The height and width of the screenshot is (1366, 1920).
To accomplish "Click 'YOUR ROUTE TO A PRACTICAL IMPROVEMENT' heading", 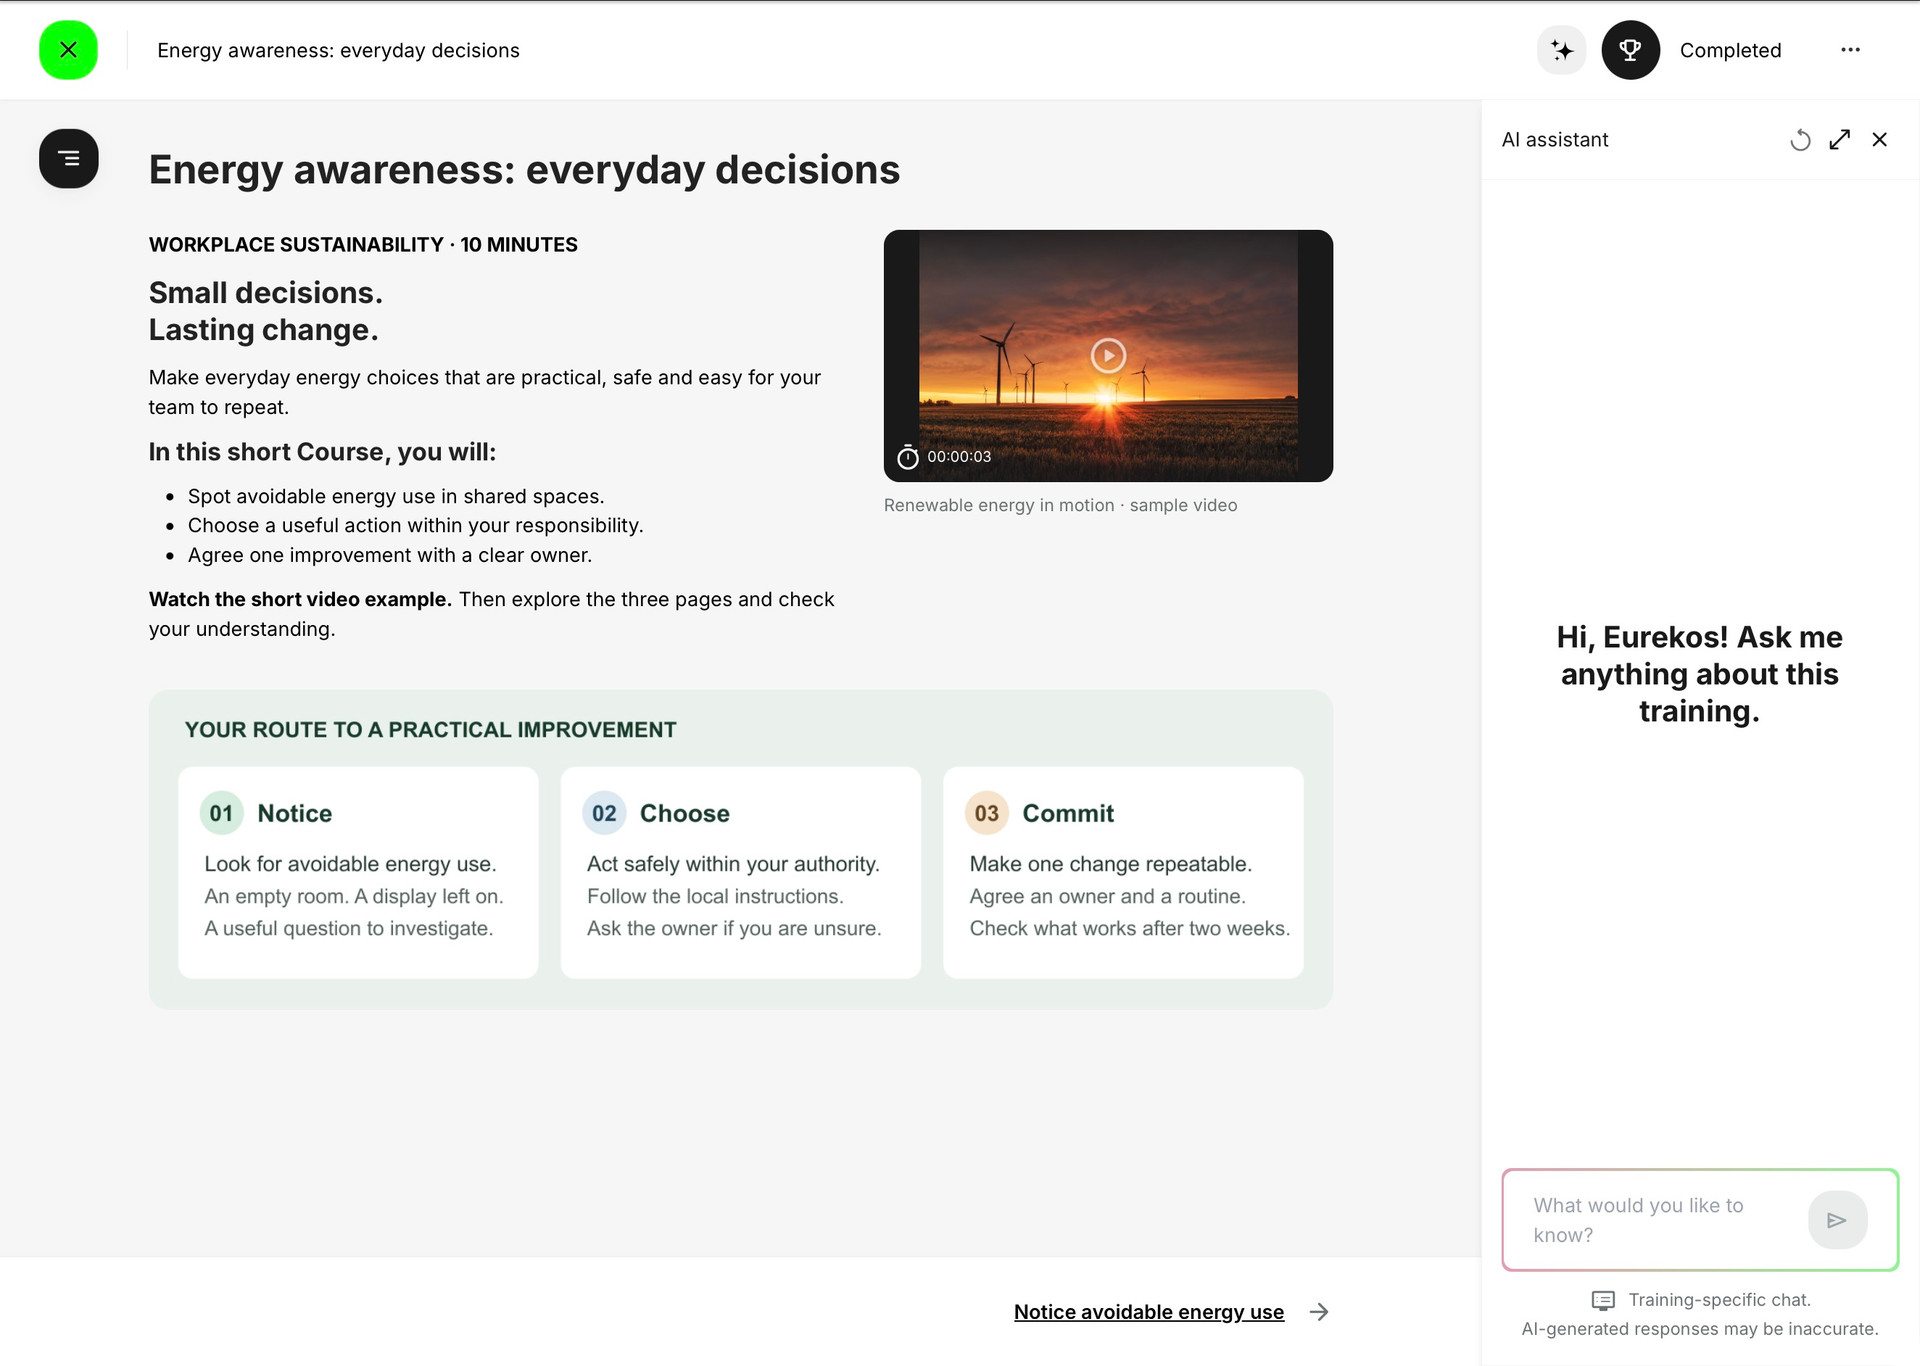I will coord(430,730).
